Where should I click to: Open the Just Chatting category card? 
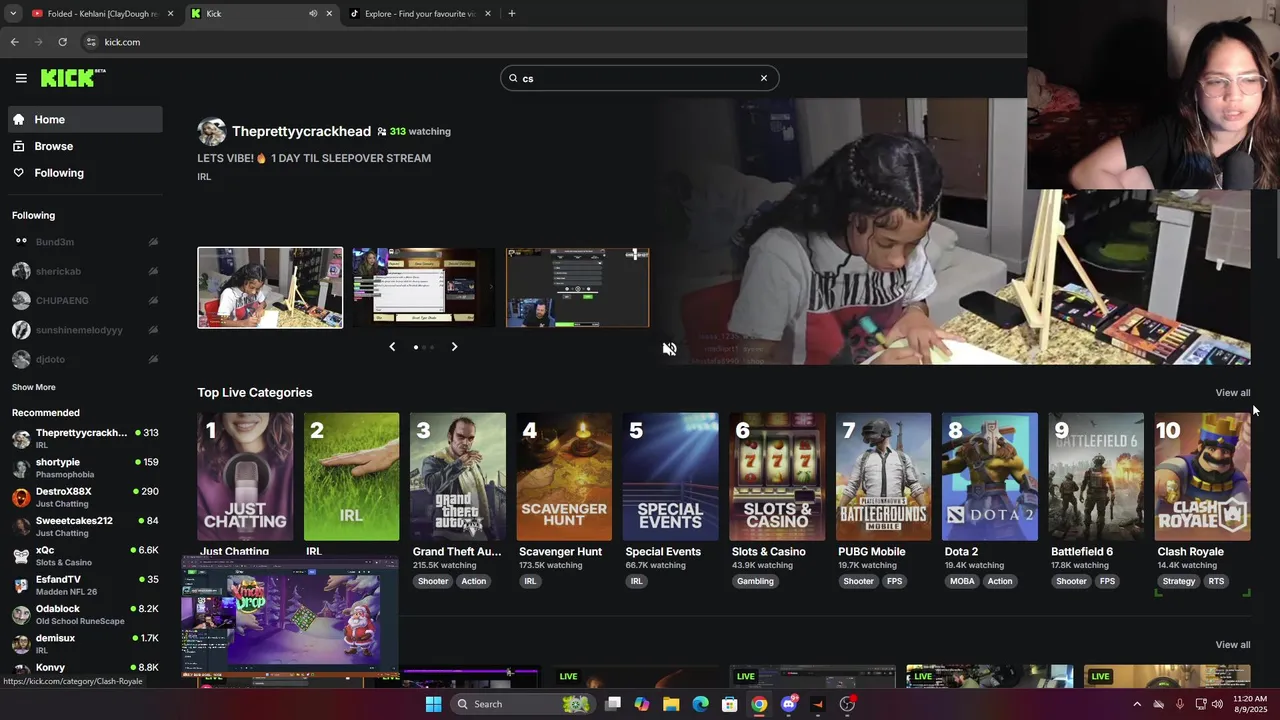click(x=245, y=477)
